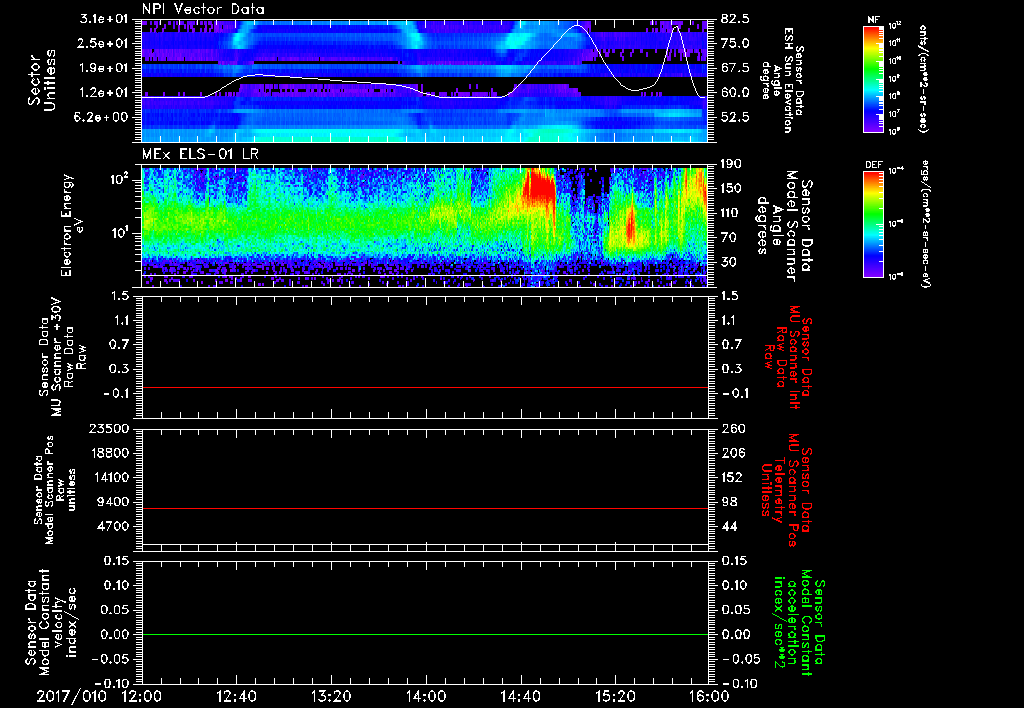Click the 110 scanner angle tick
Viewport: 1024px width, 708px height.
[731, 213]
